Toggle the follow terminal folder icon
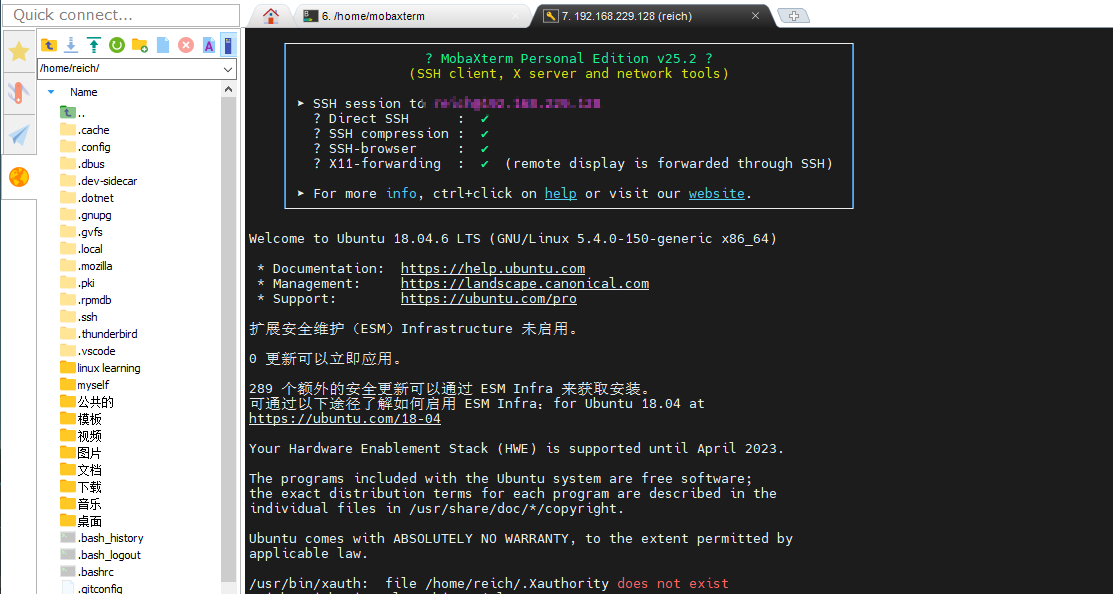Screen dimensions: 1113x594 click(229, 45)
